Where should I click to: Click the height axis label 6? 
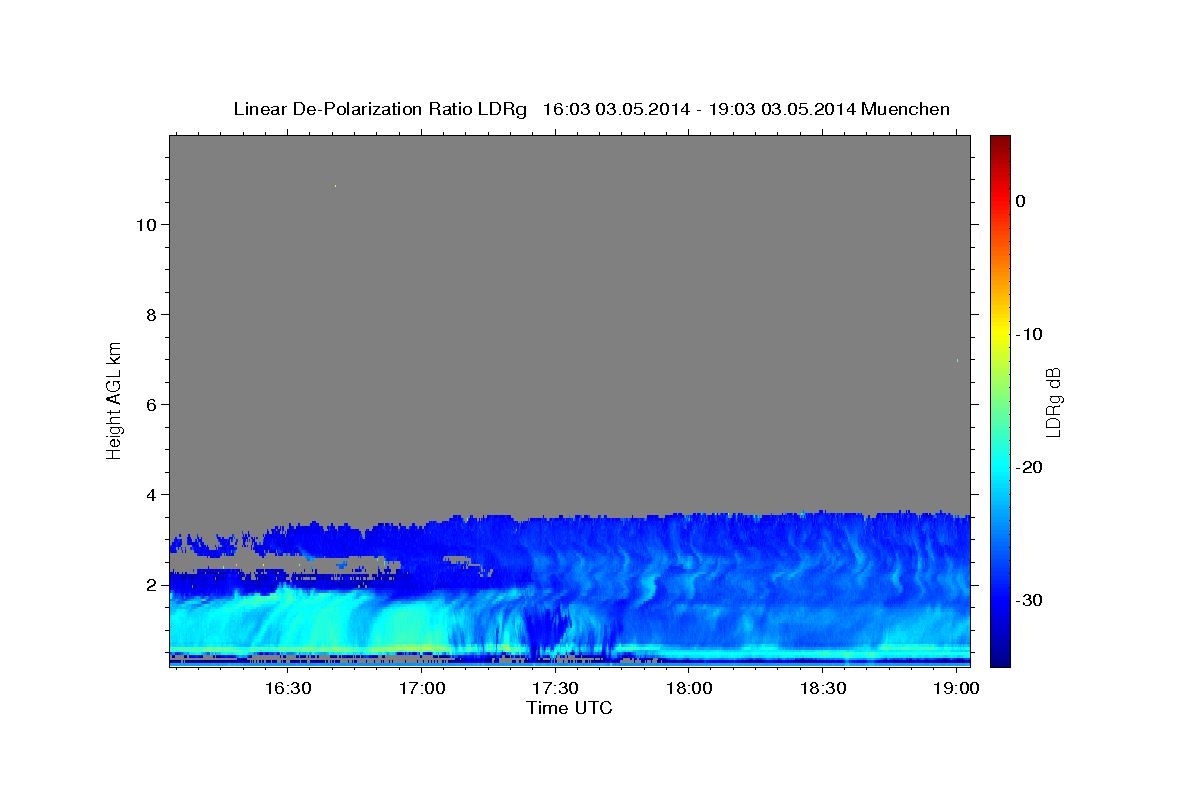tap(150, 404)
